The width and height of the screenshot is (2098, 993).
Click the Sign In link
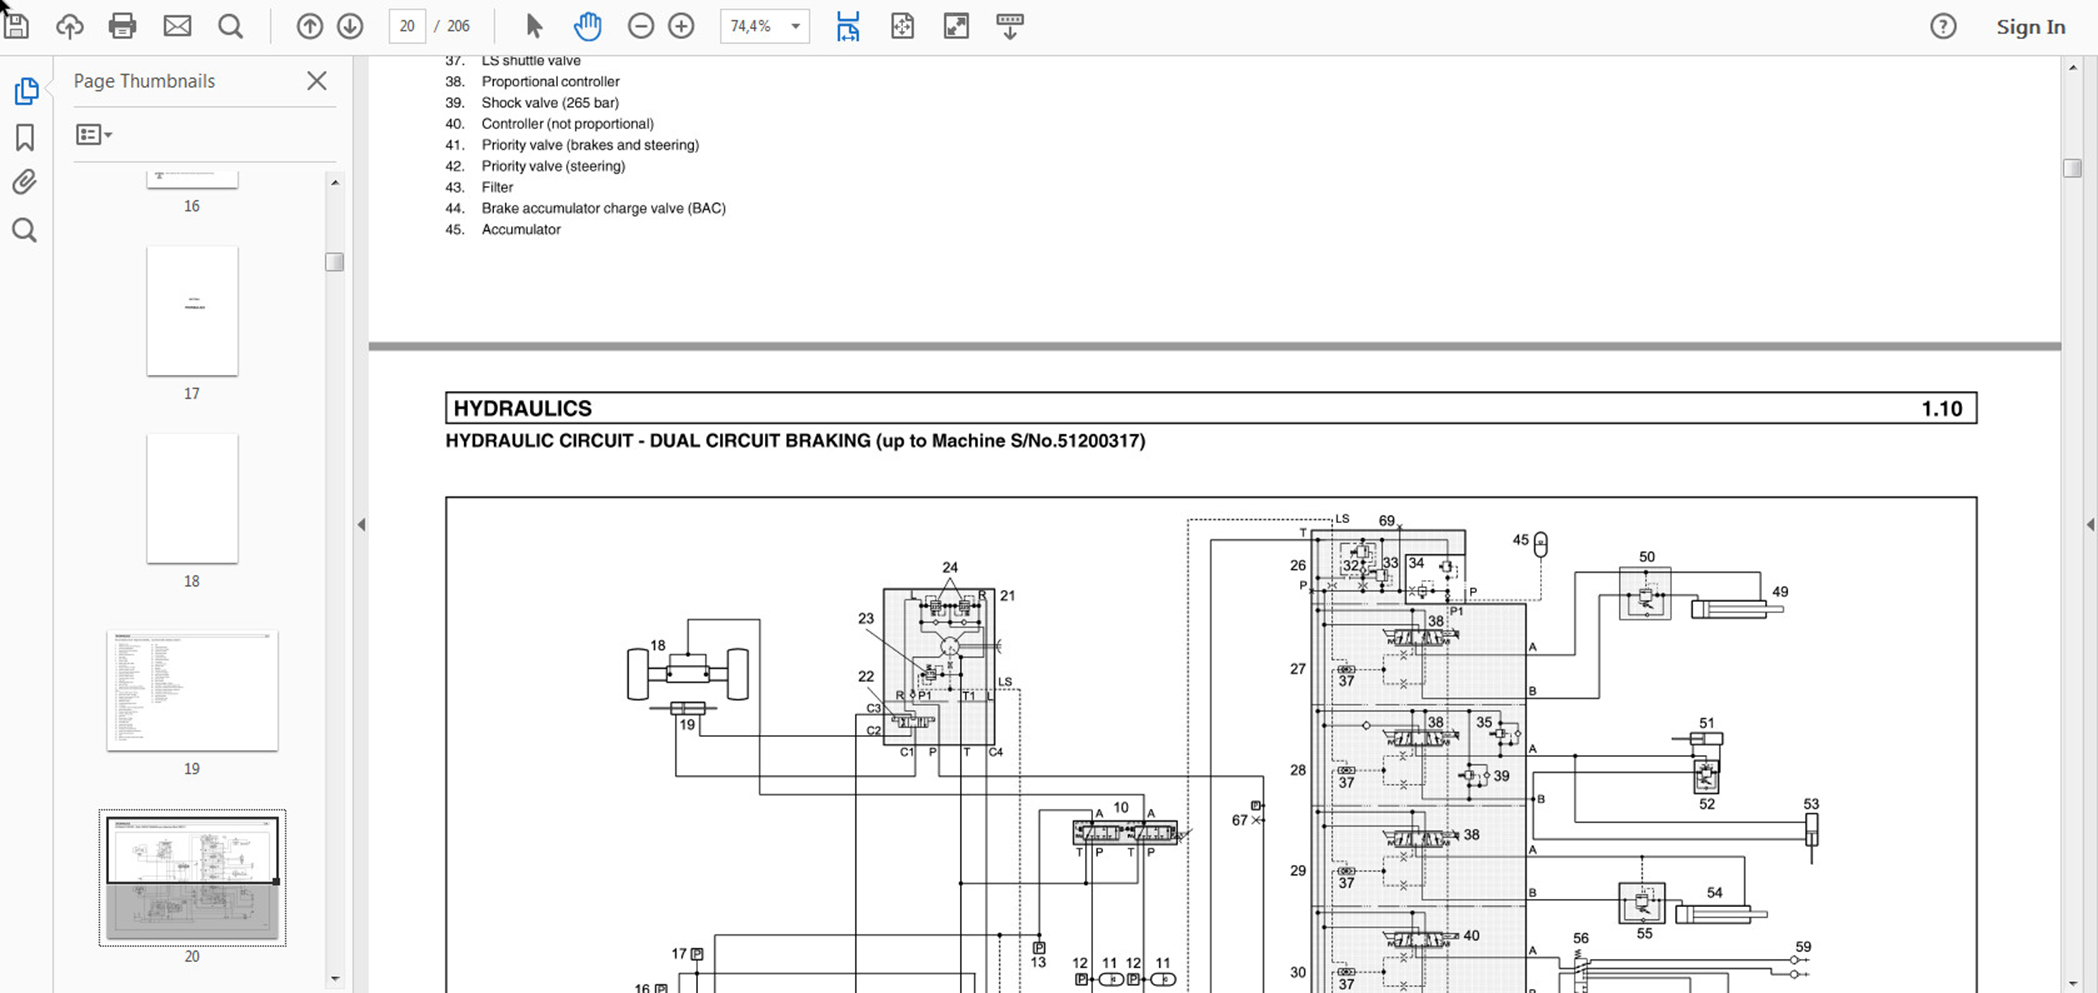tap(2030, 27)
